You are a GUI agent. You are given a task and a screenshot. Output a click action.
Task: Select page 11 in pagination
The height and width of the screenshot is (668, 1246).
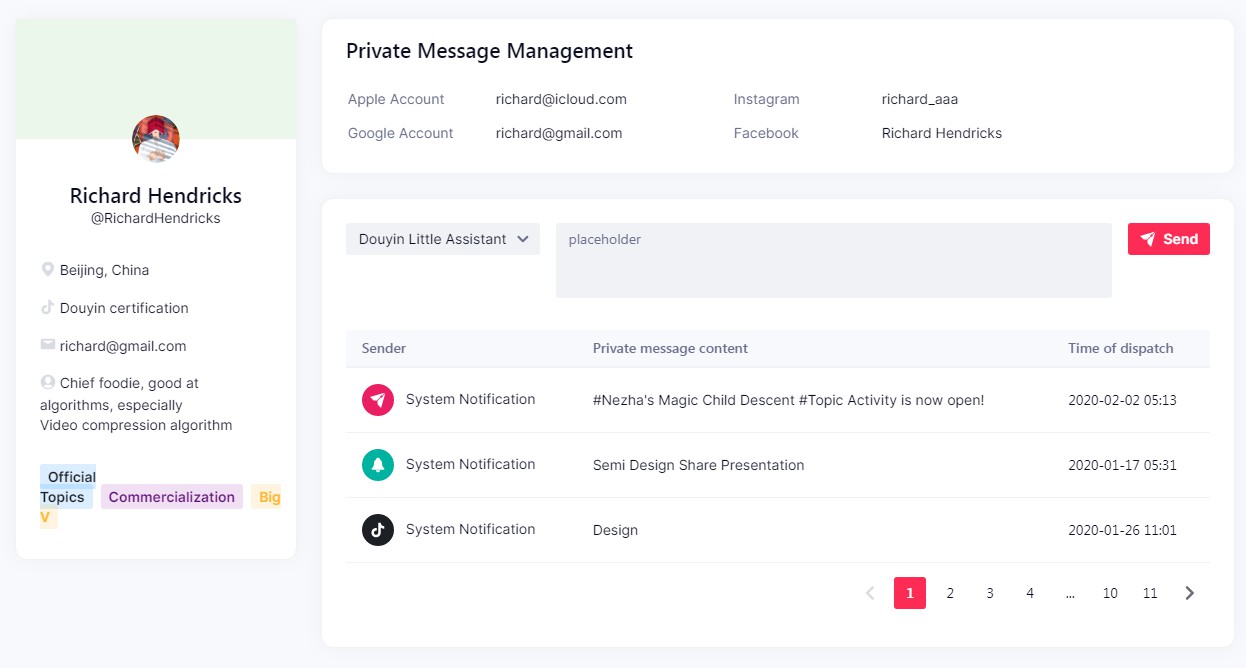[1150, 593]
